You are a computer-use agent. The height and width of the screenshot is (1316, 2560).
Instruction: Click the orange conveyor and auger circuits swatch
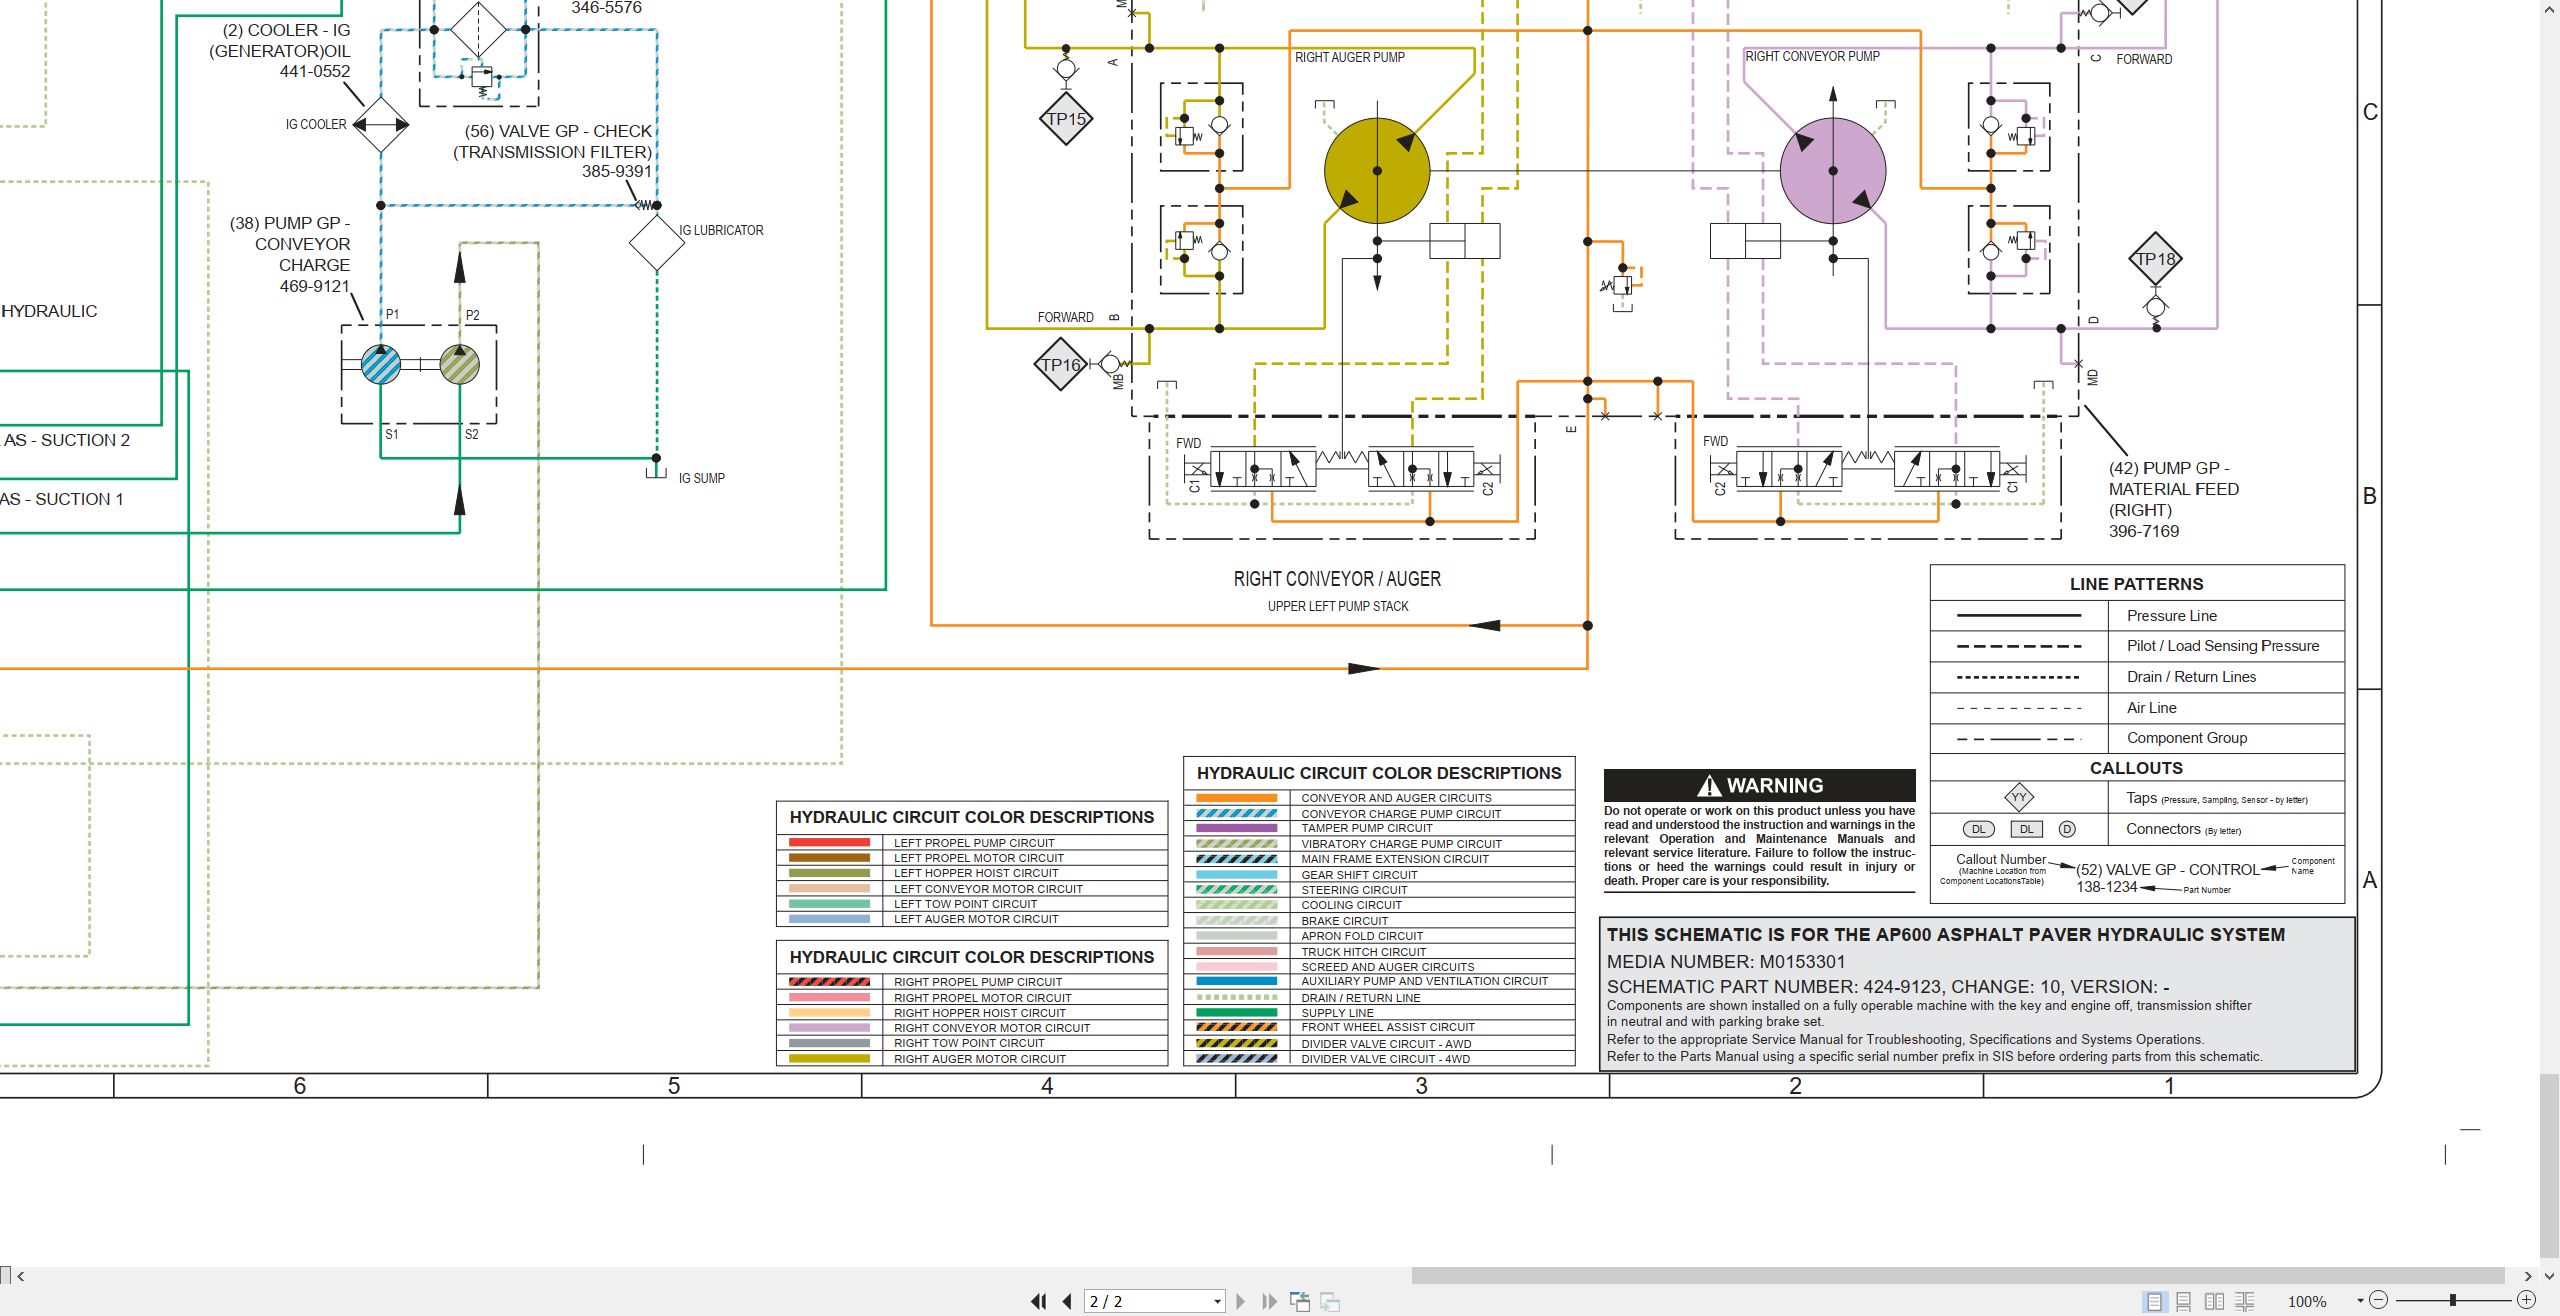1237,798
